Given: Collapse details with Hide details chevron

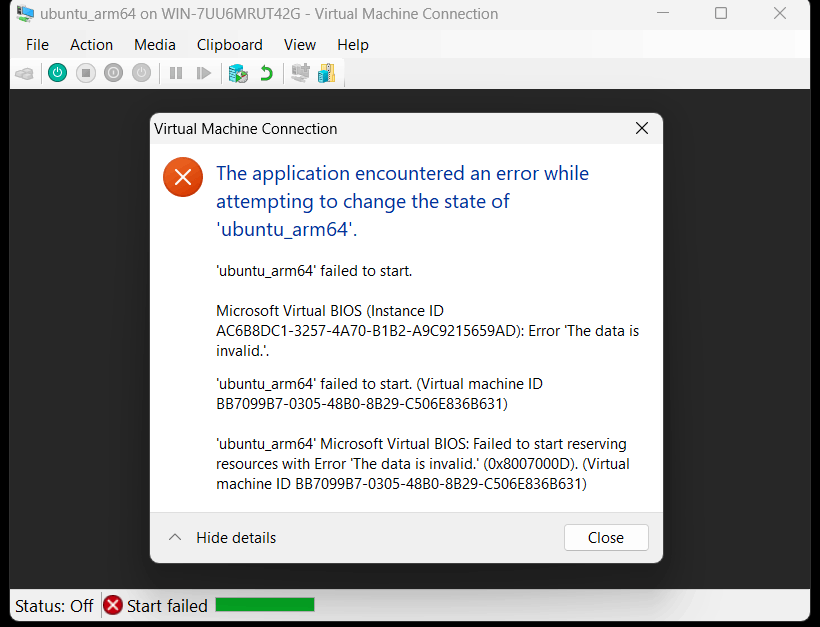Looking at the screenshot, I should 175,538.
